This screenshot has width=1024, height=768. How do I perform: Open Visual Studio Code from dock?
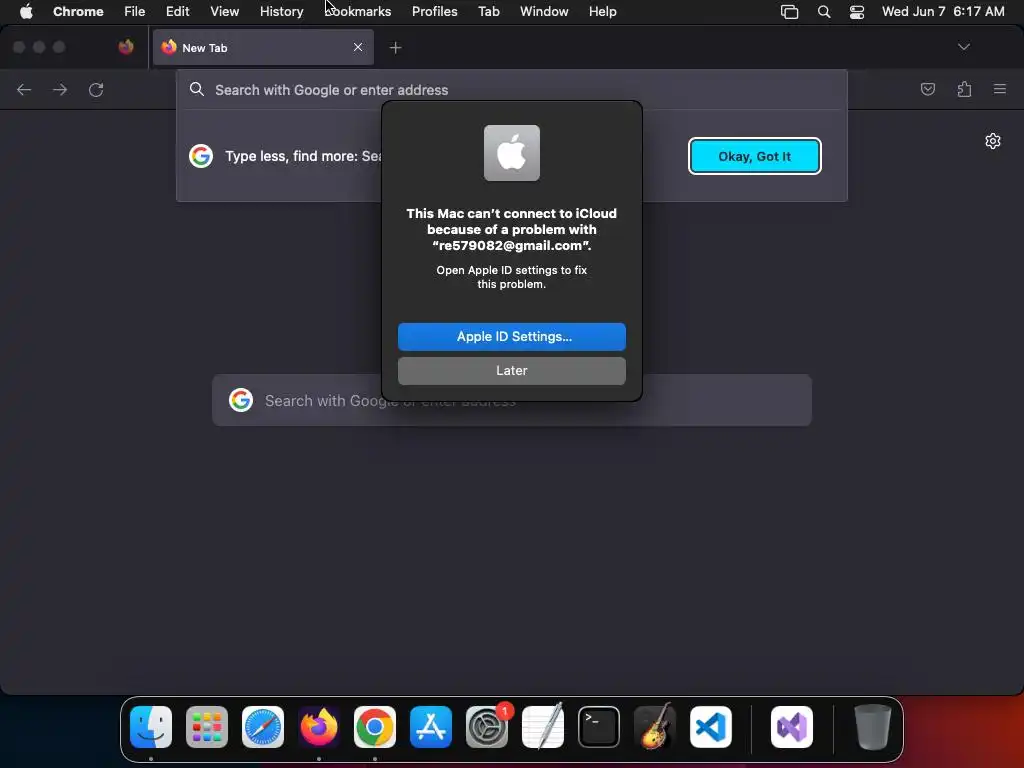point(711,727)
